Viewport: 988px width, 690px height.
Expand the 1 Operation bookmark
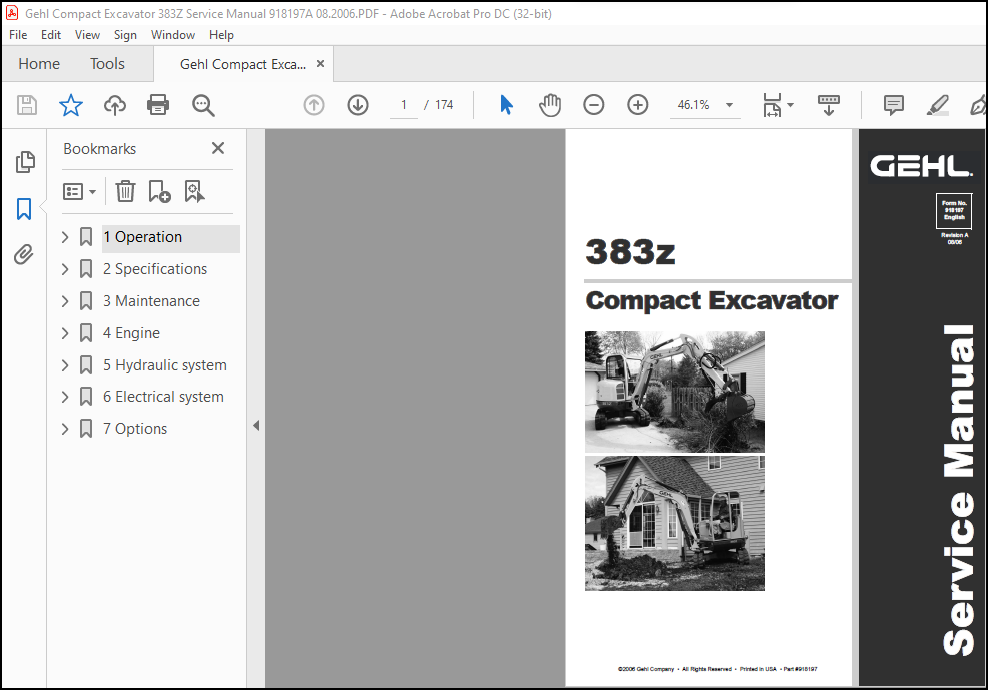pos(65,237)
